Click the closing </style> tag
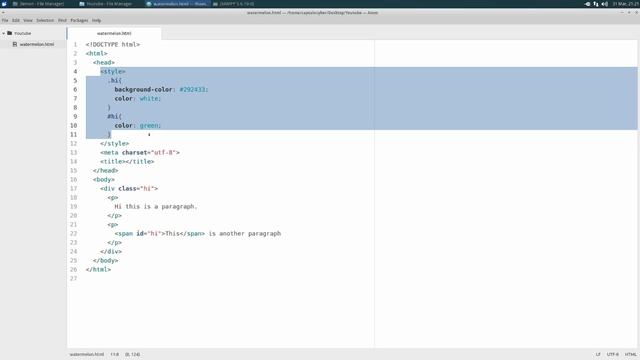 [x=115, y=144]
